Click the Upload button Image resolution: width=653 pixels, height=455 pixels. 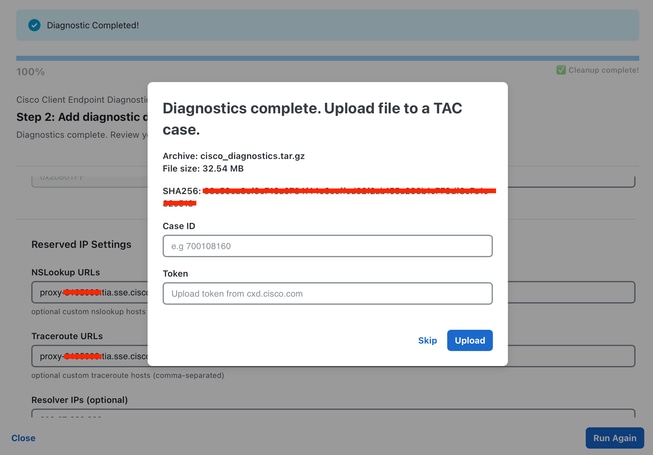(x=470, y=341)
